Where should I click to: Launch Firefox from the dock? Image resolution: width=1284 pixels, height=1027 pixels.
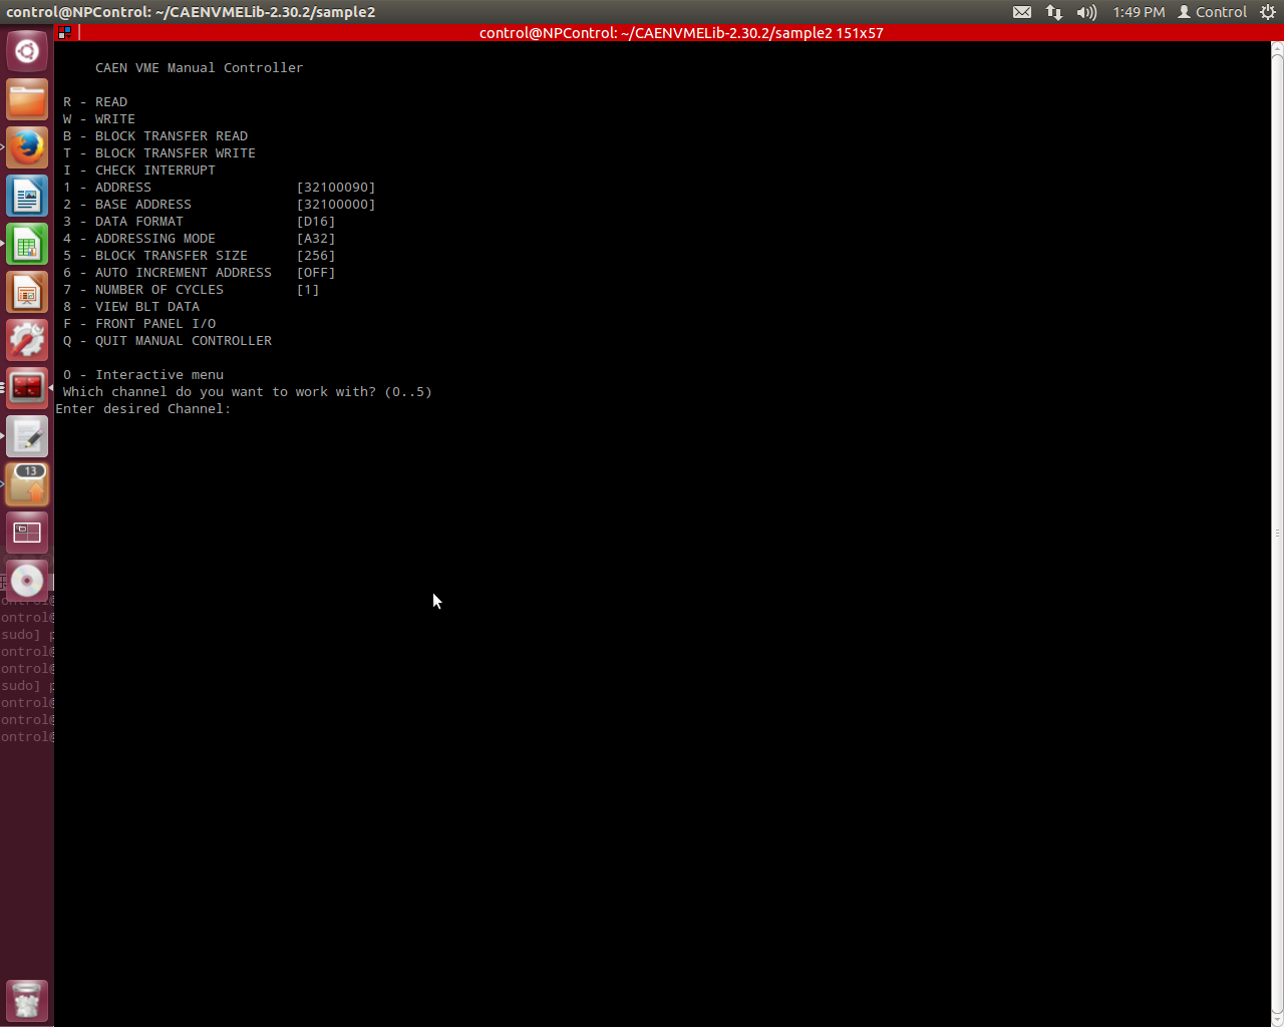coord(27,147)
